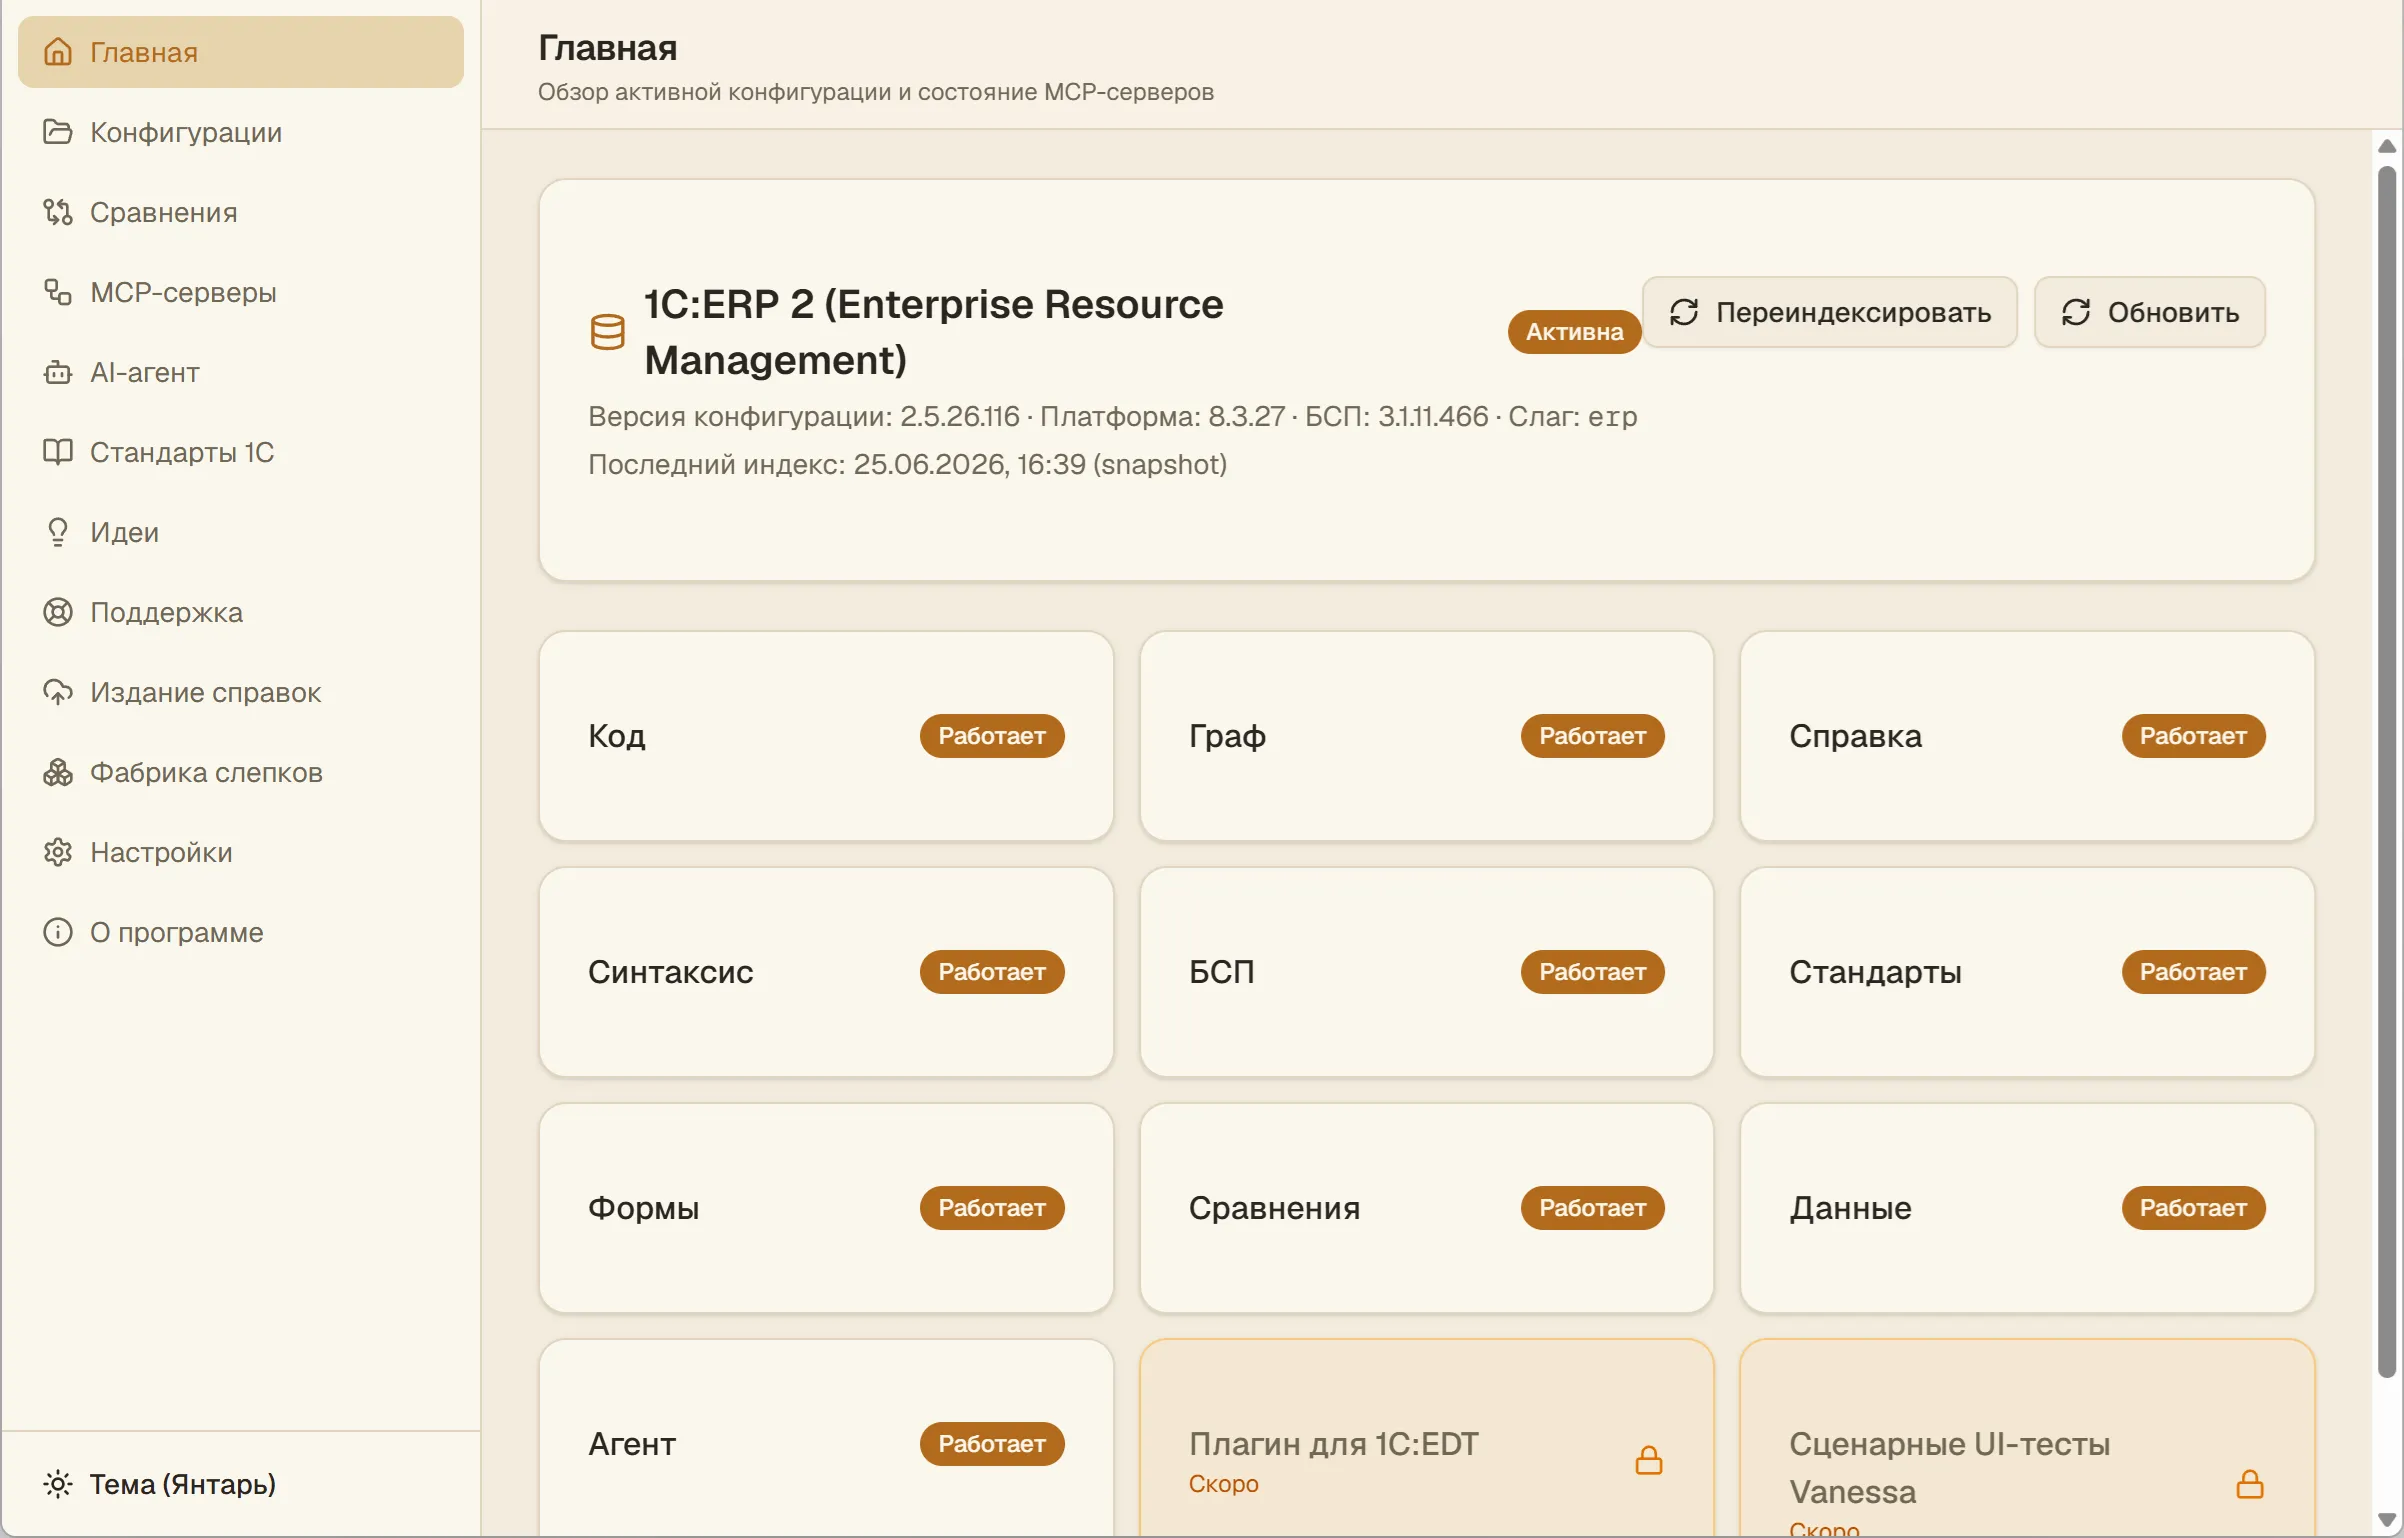The image size is (2404, 1538).
Task: Click the compare icon beside Сравнения
Action: click(x=58, y=212)
